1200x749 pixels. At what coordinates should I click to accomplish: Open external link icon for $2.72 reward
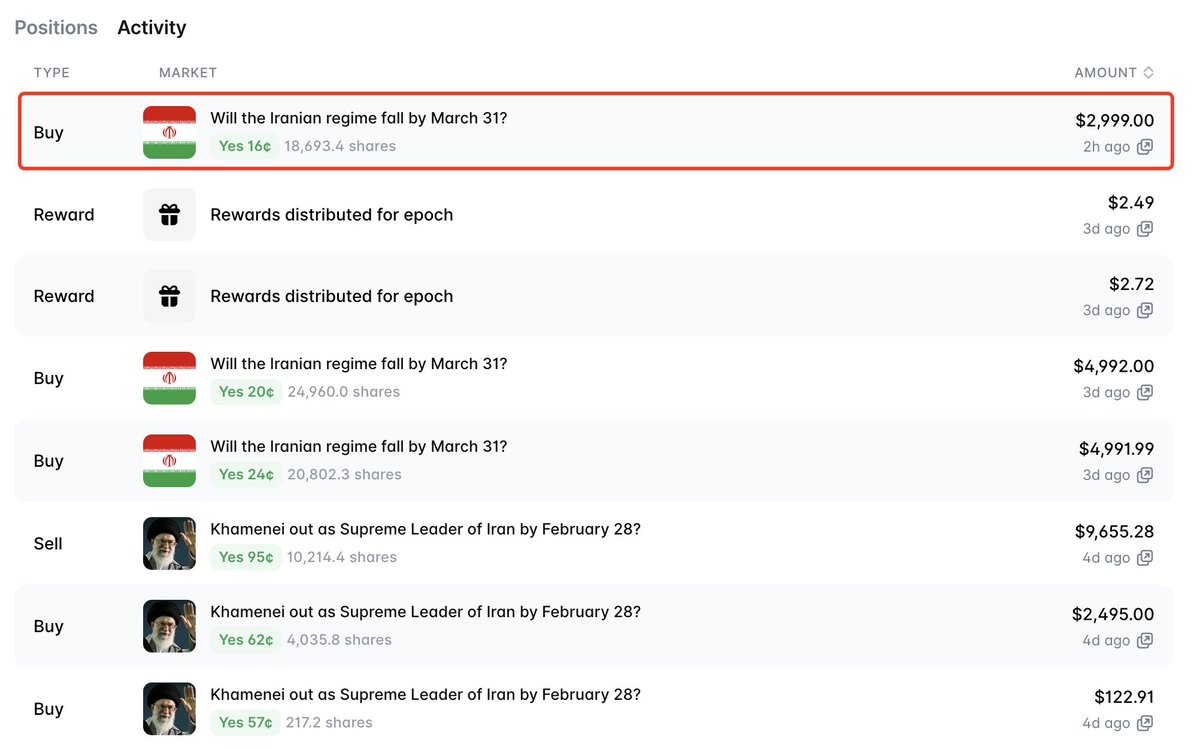pos(1145,311)
